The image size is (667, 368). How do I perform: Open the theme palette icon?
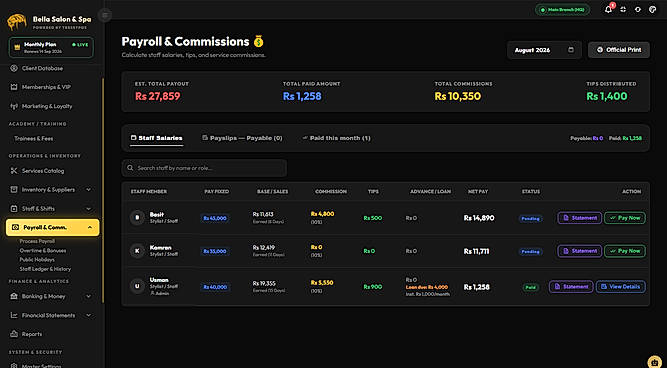653,10
